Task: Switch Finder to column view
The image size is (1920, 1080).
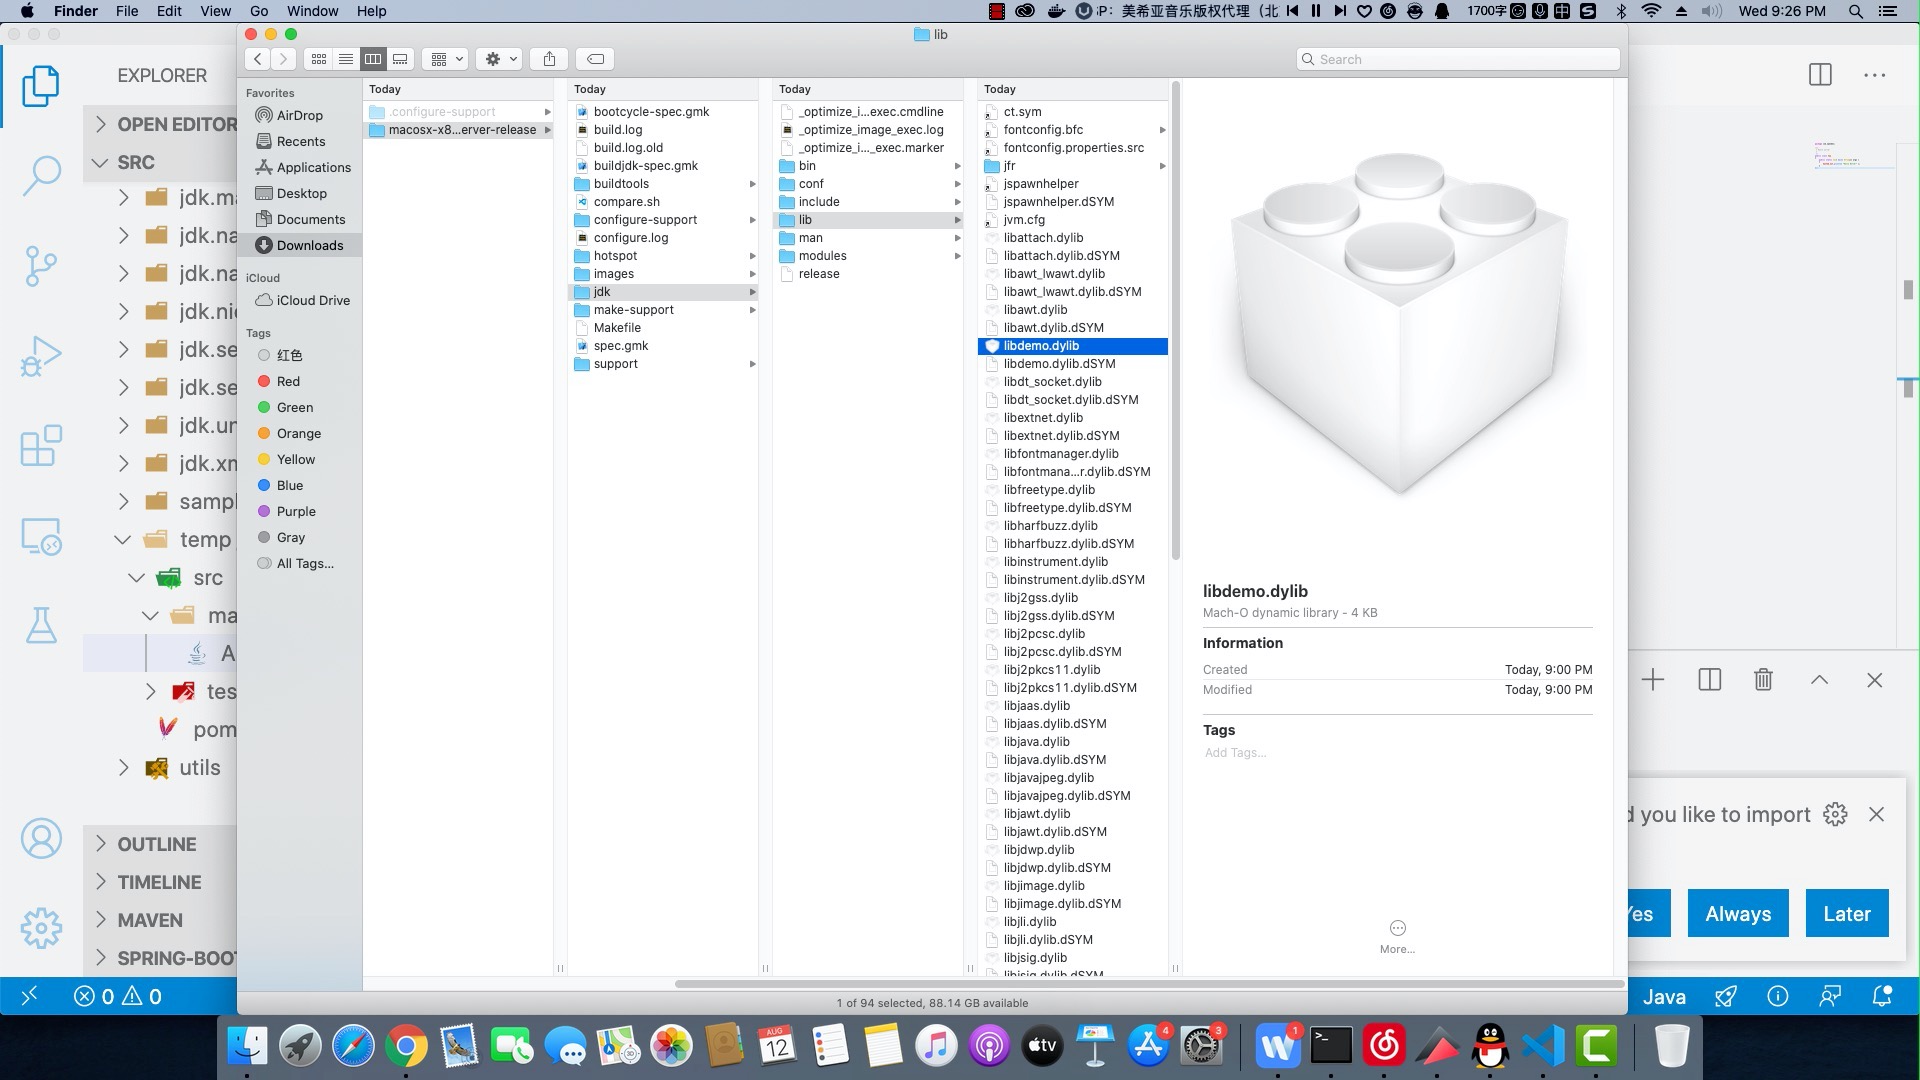Action: [373, 59]
